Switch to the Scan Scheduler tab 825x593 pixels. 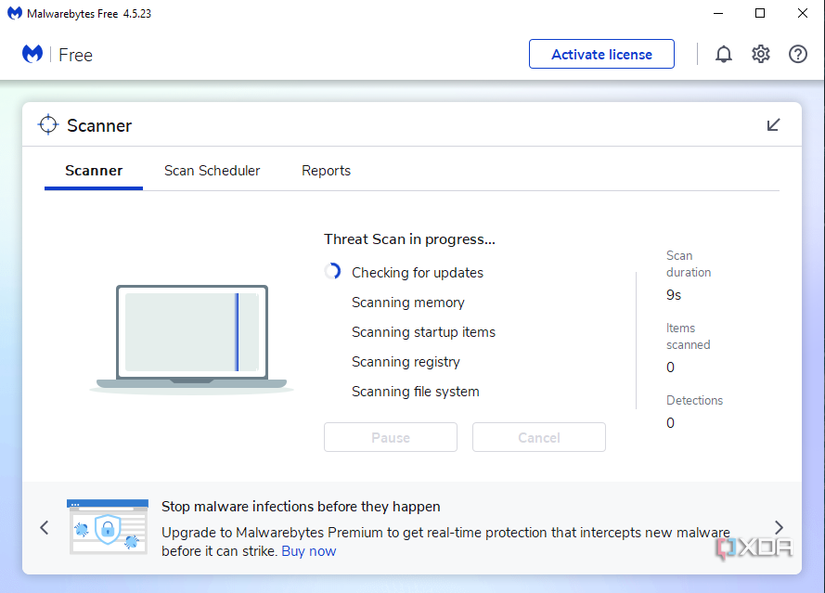click(x=212, y=170)
